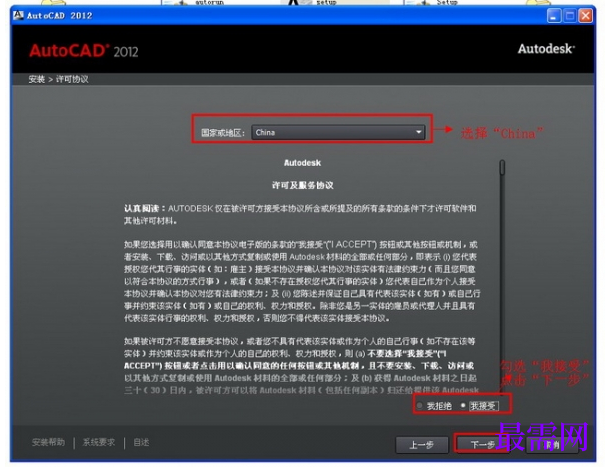Open the country or region dropdown showing China
Viewport: 607px width, 468px height.
[338, 132]
